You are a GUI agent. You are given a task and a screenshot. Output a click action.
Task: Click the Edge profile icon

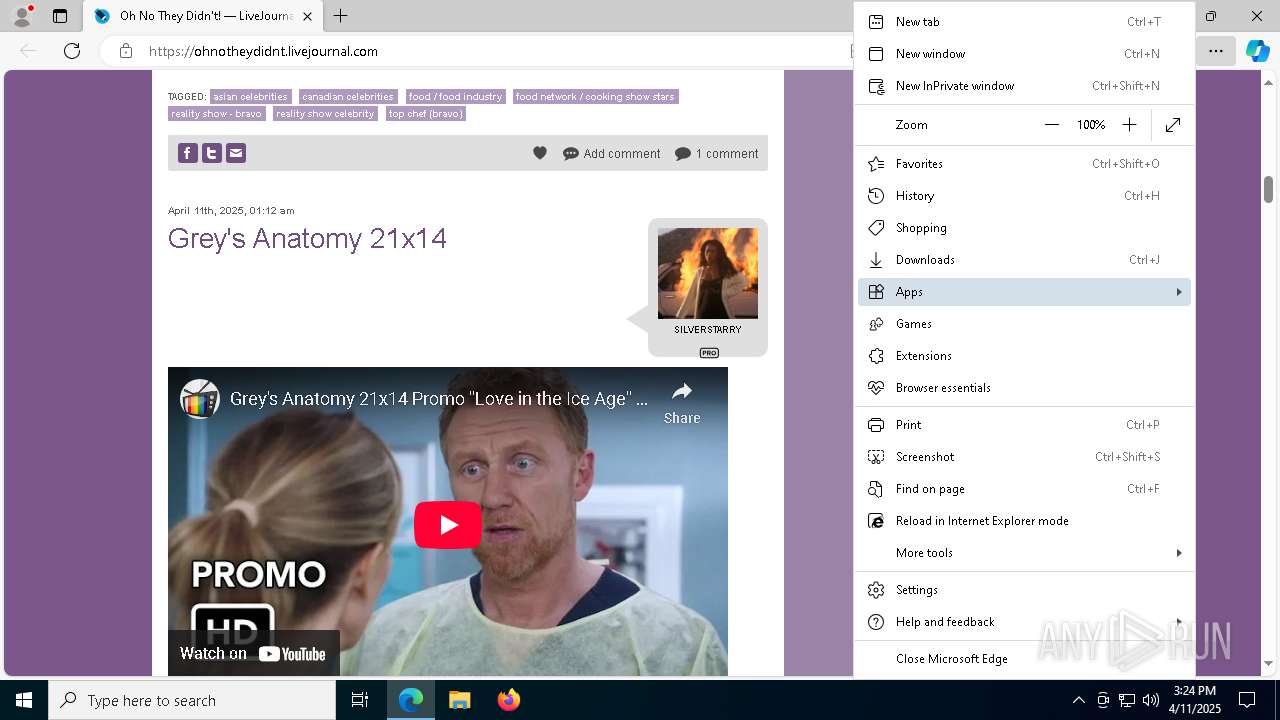[21, 16]
